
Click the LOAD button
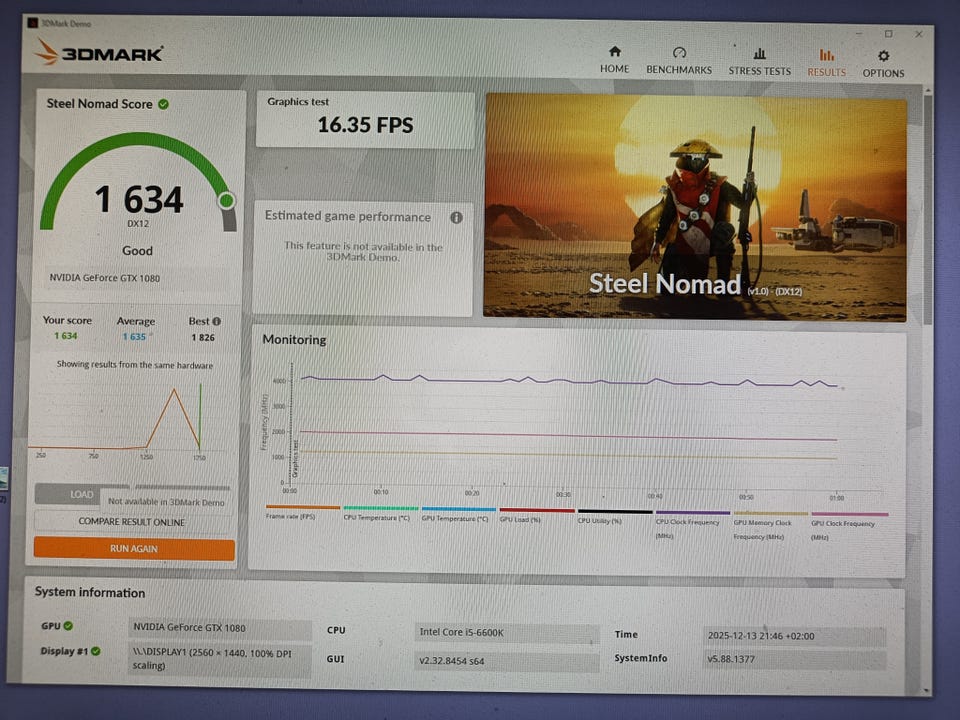click(81, 494)
